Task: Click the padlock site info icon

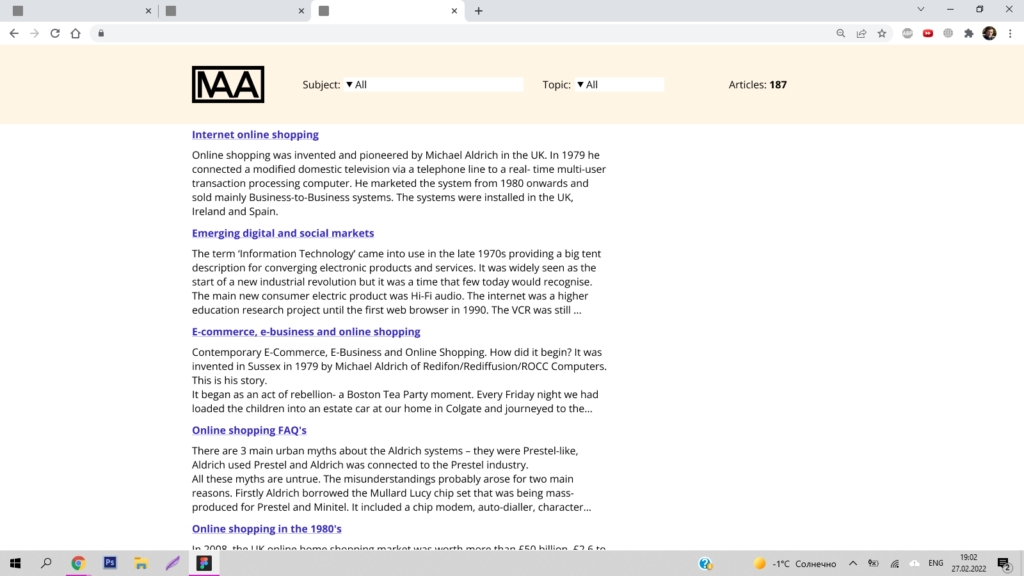Action: tap(101, 33)
